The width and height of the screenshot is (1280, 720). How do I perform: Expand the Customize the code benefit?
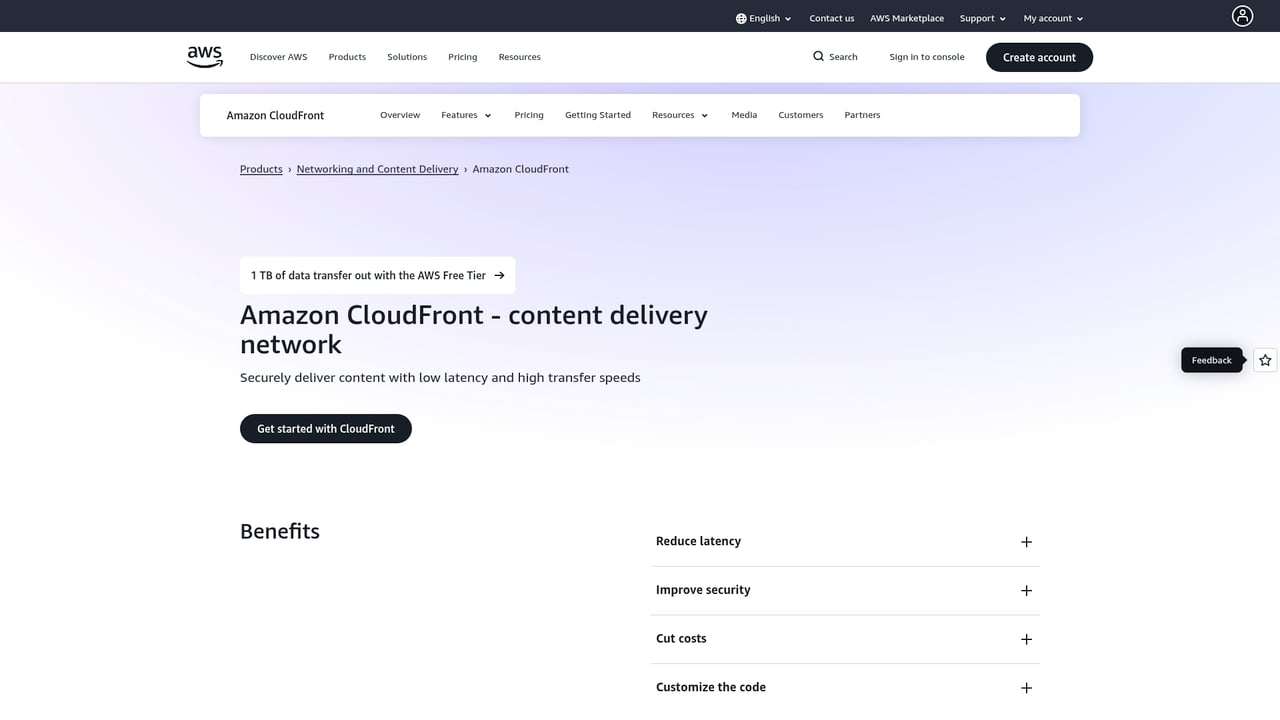(x=1026, y=687)
